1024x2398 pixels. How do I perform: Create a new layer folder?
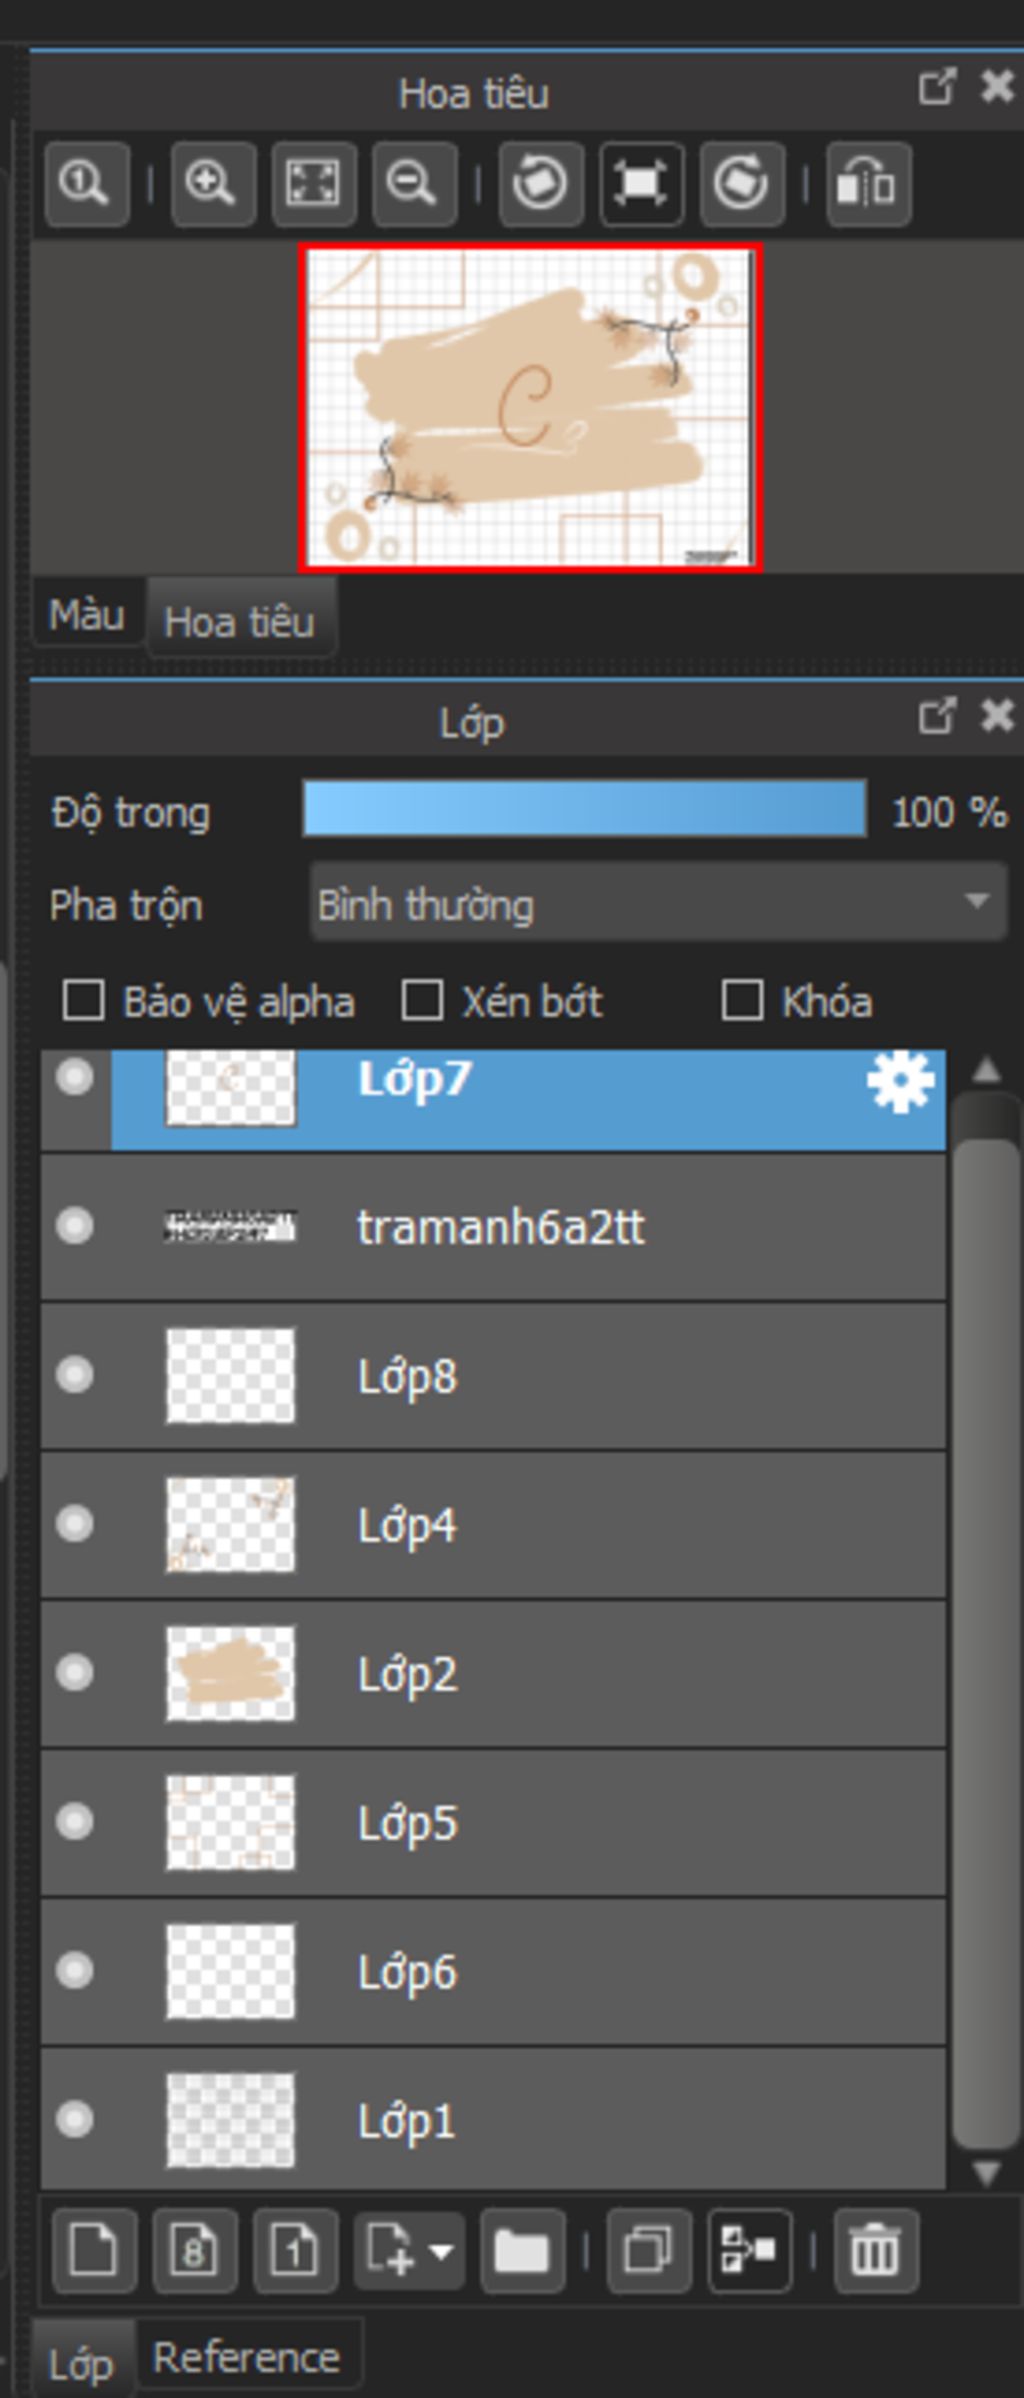521,2251
